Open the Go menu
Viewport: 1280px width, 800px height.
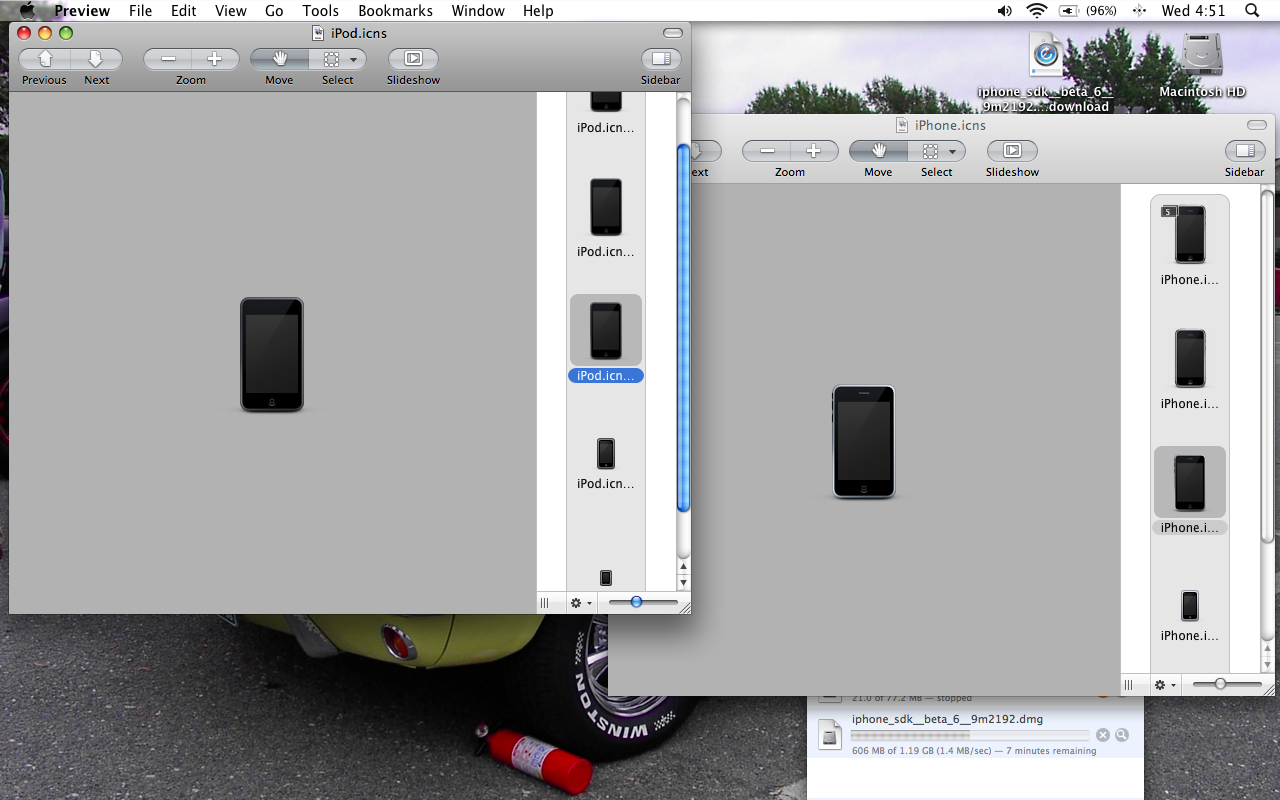click(x=275, y=11)
